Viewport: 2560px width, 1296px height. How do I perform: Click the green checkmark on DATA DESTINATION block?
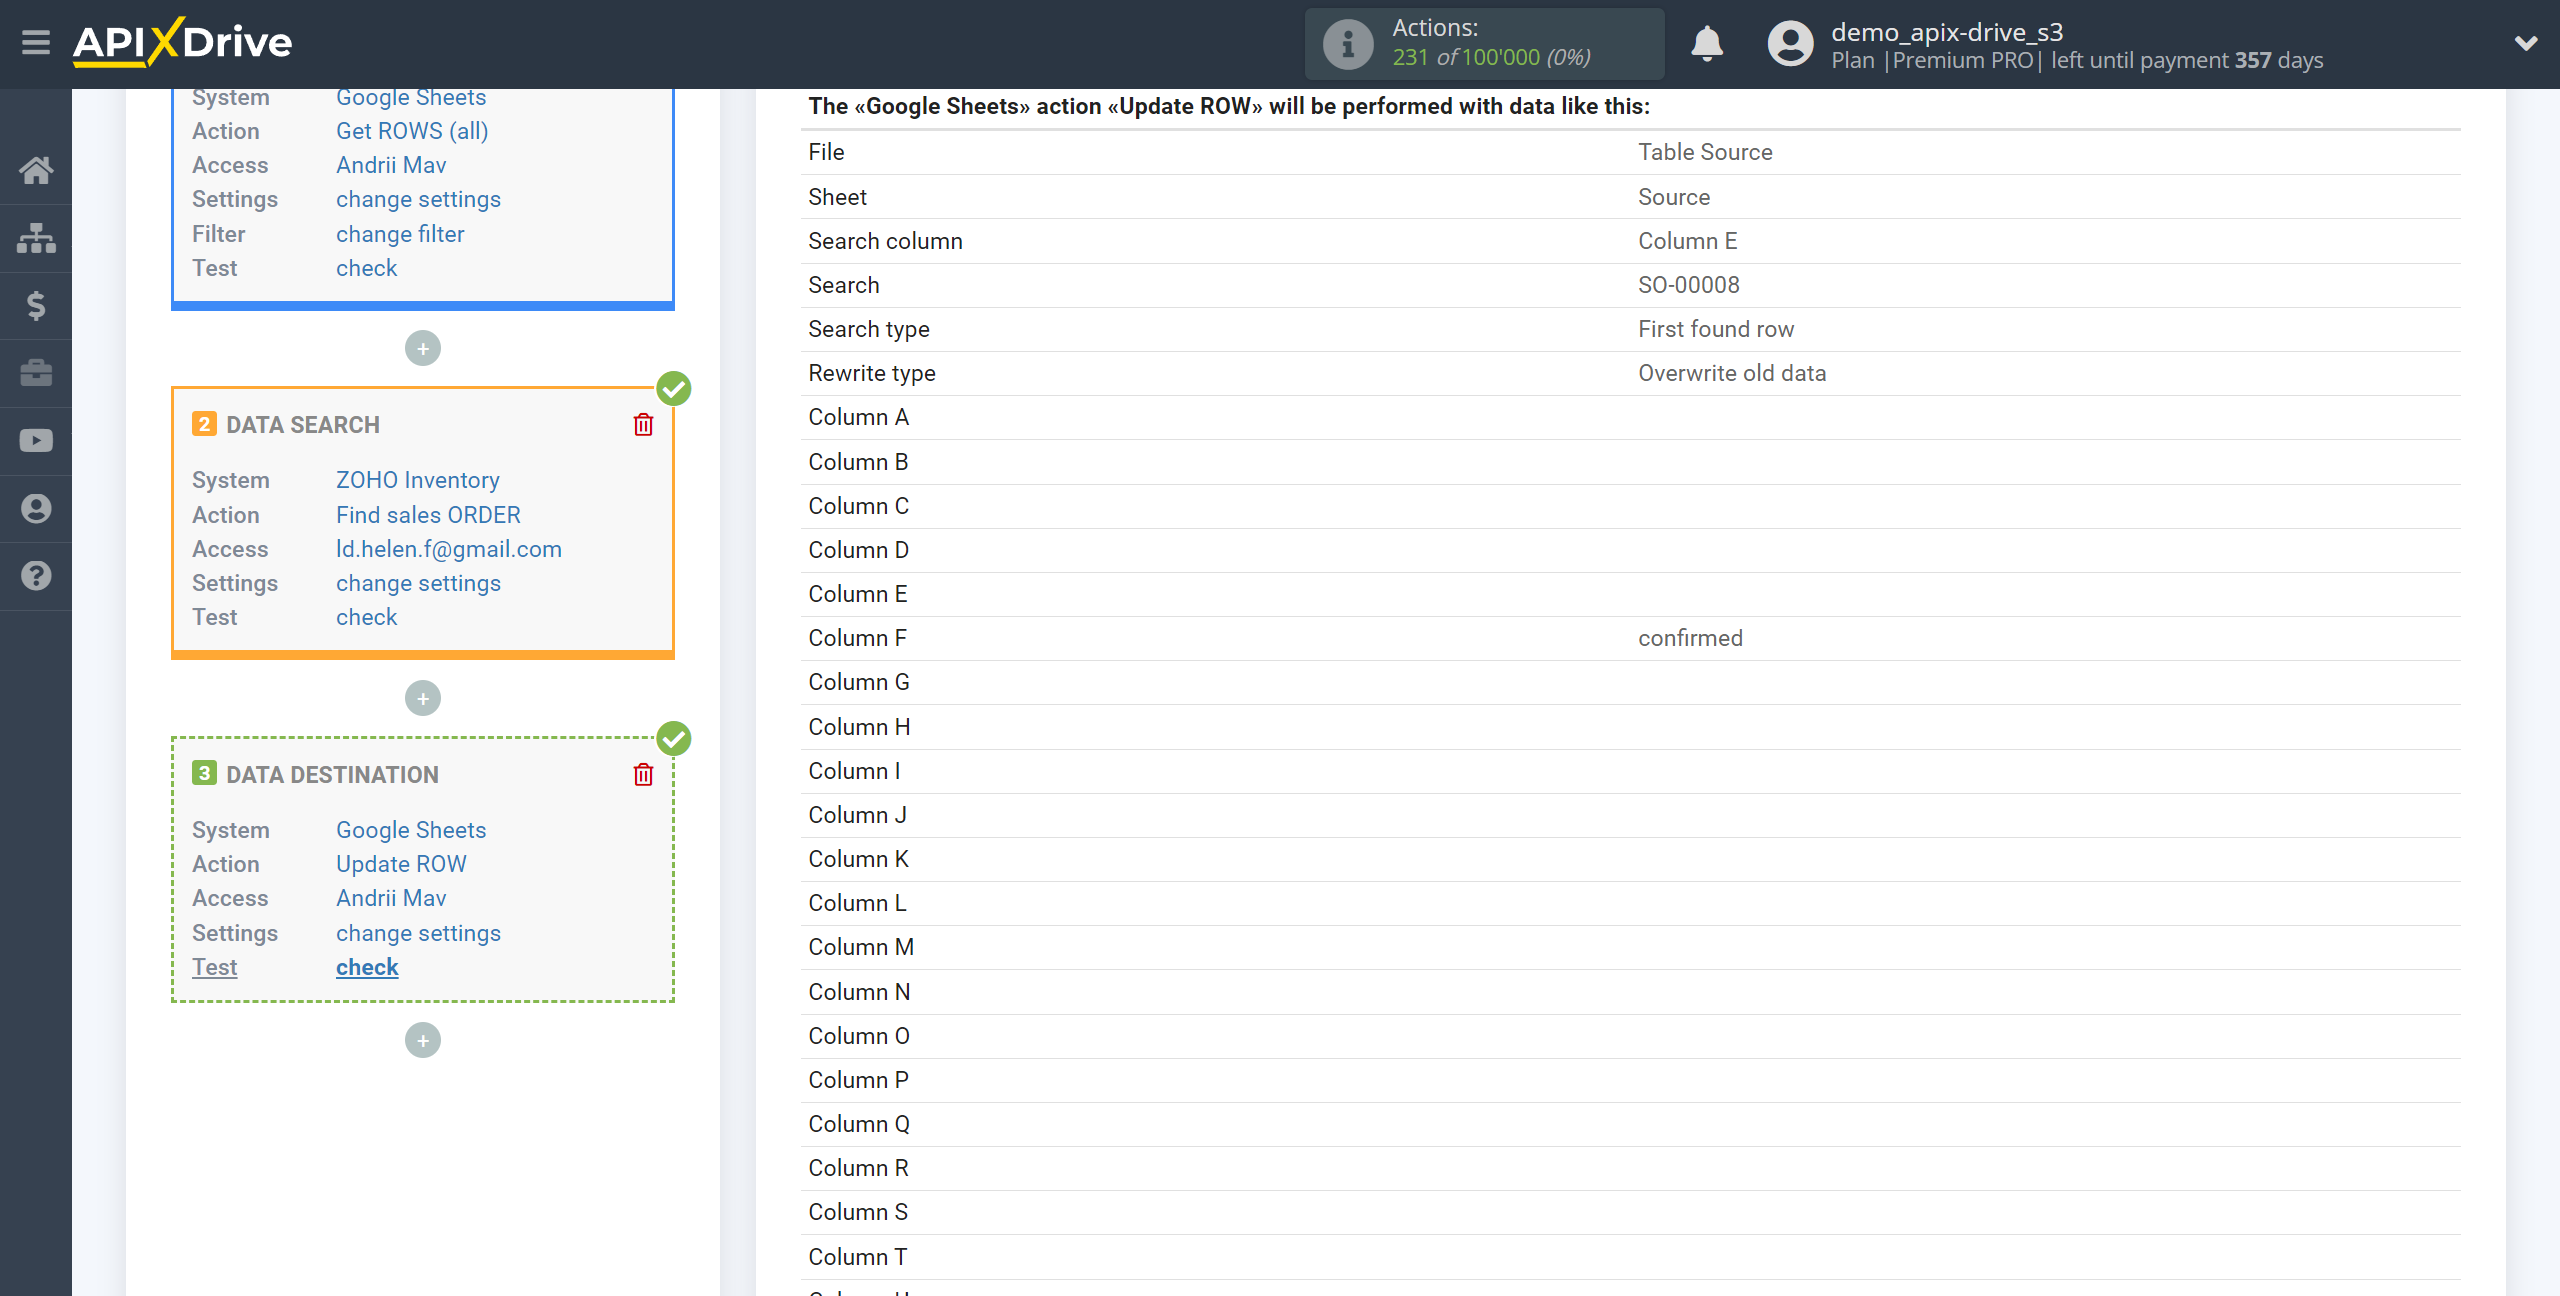pyautogui.click(x=674, y=737)
